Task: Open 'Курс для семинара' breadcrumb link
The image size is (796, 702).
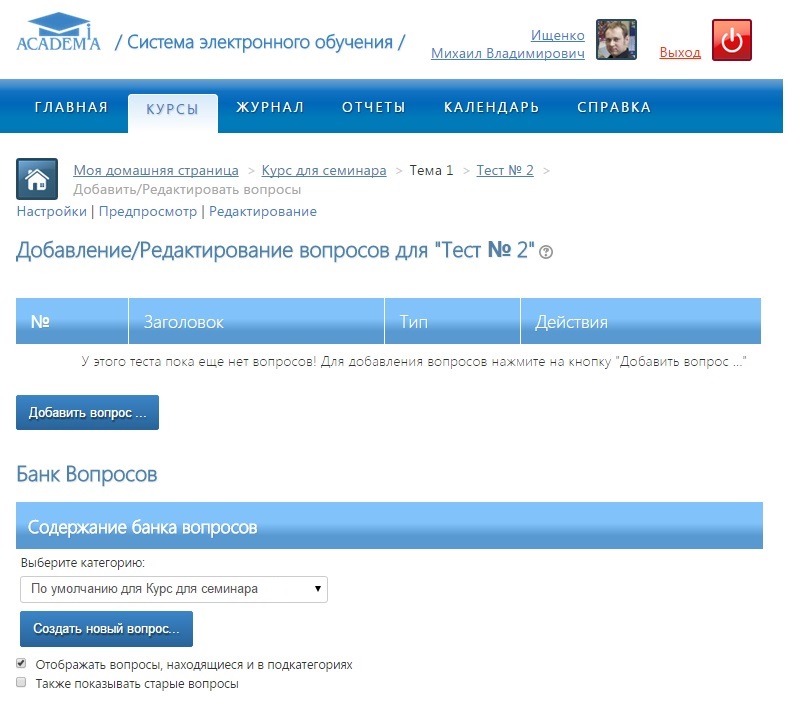Action: pos(324,171)
